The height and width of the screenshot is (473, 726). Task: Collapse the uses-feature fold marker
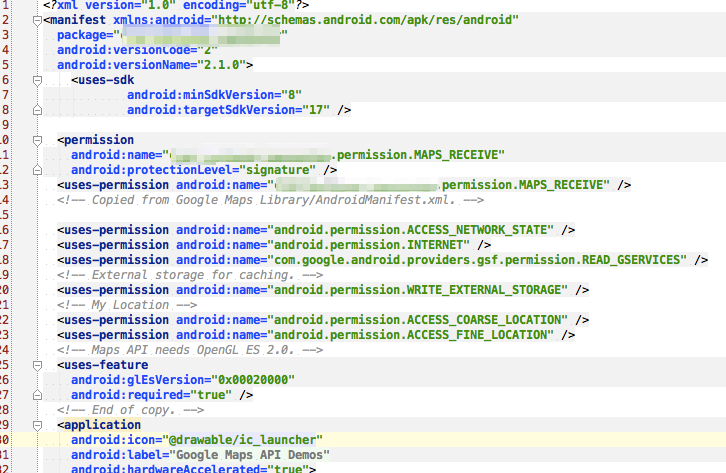[38, 366]
